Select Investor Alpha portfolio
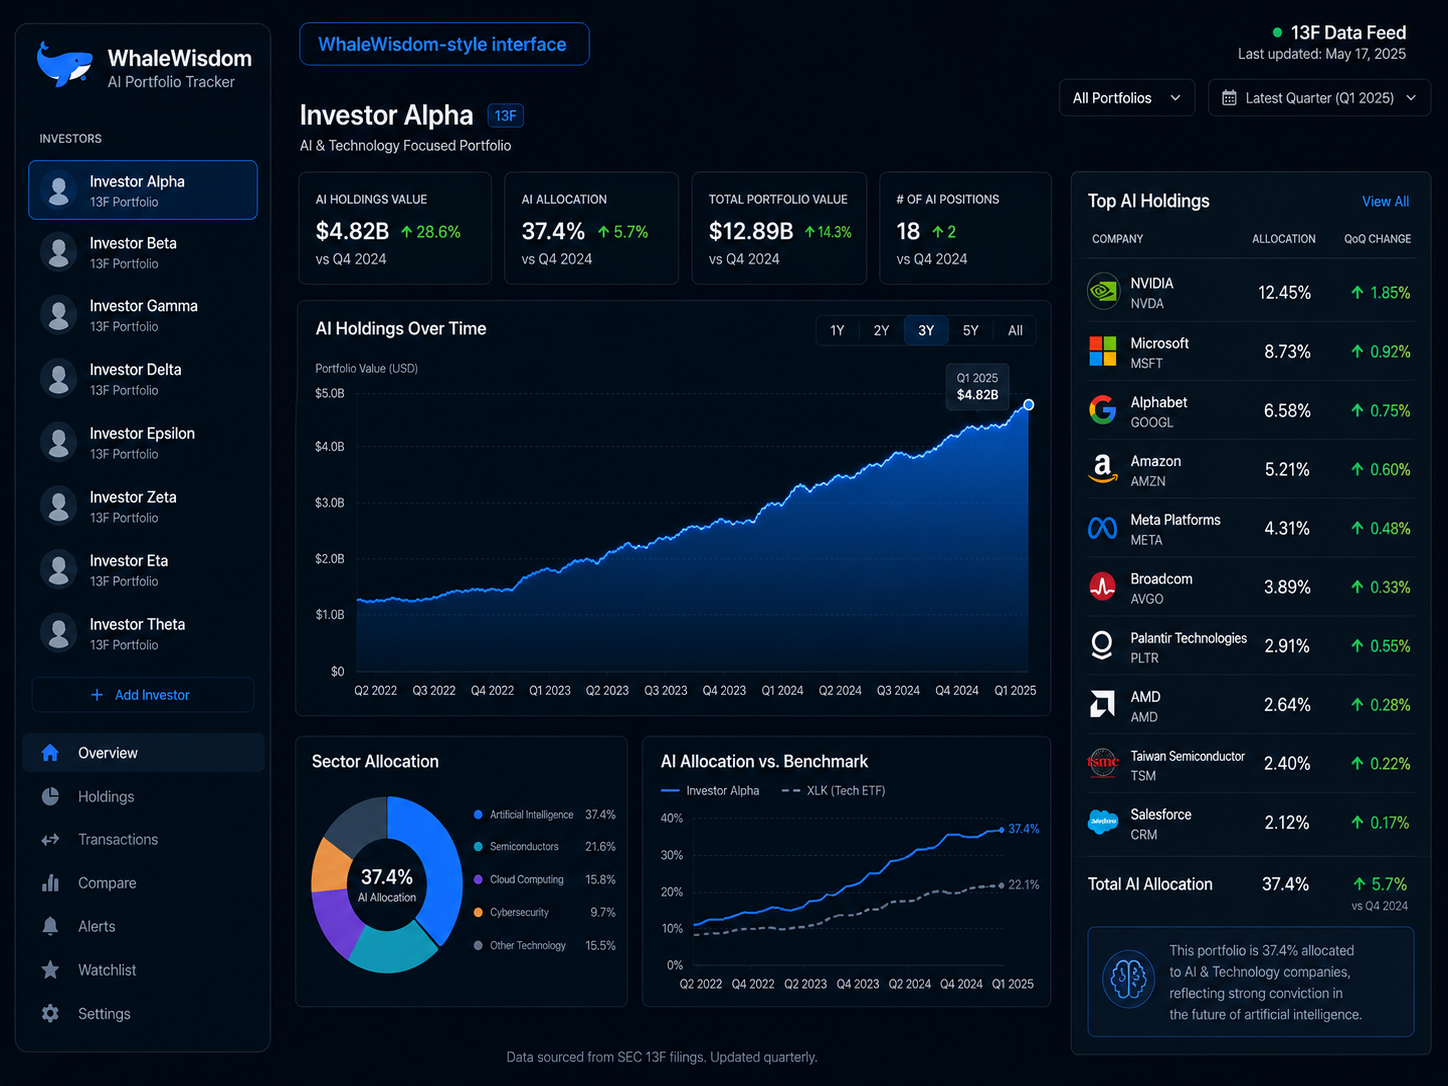The width and height of the screenshot is (1448, 1086). (x=143, y=190)
